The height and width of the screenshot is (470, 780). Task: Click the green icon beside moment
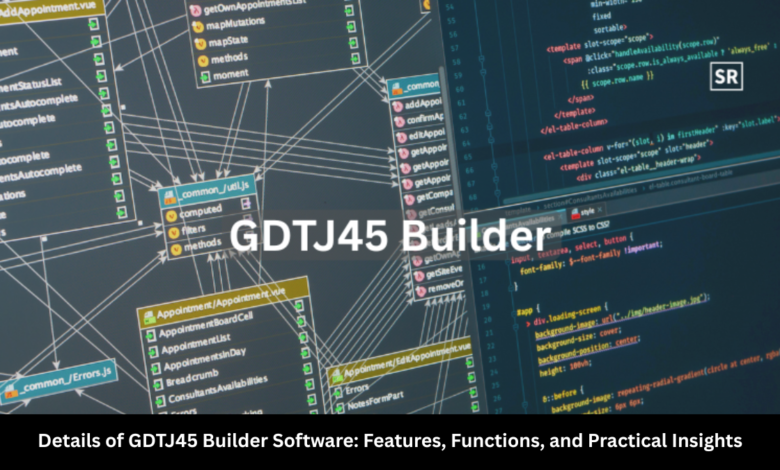[x=205, y=78]
